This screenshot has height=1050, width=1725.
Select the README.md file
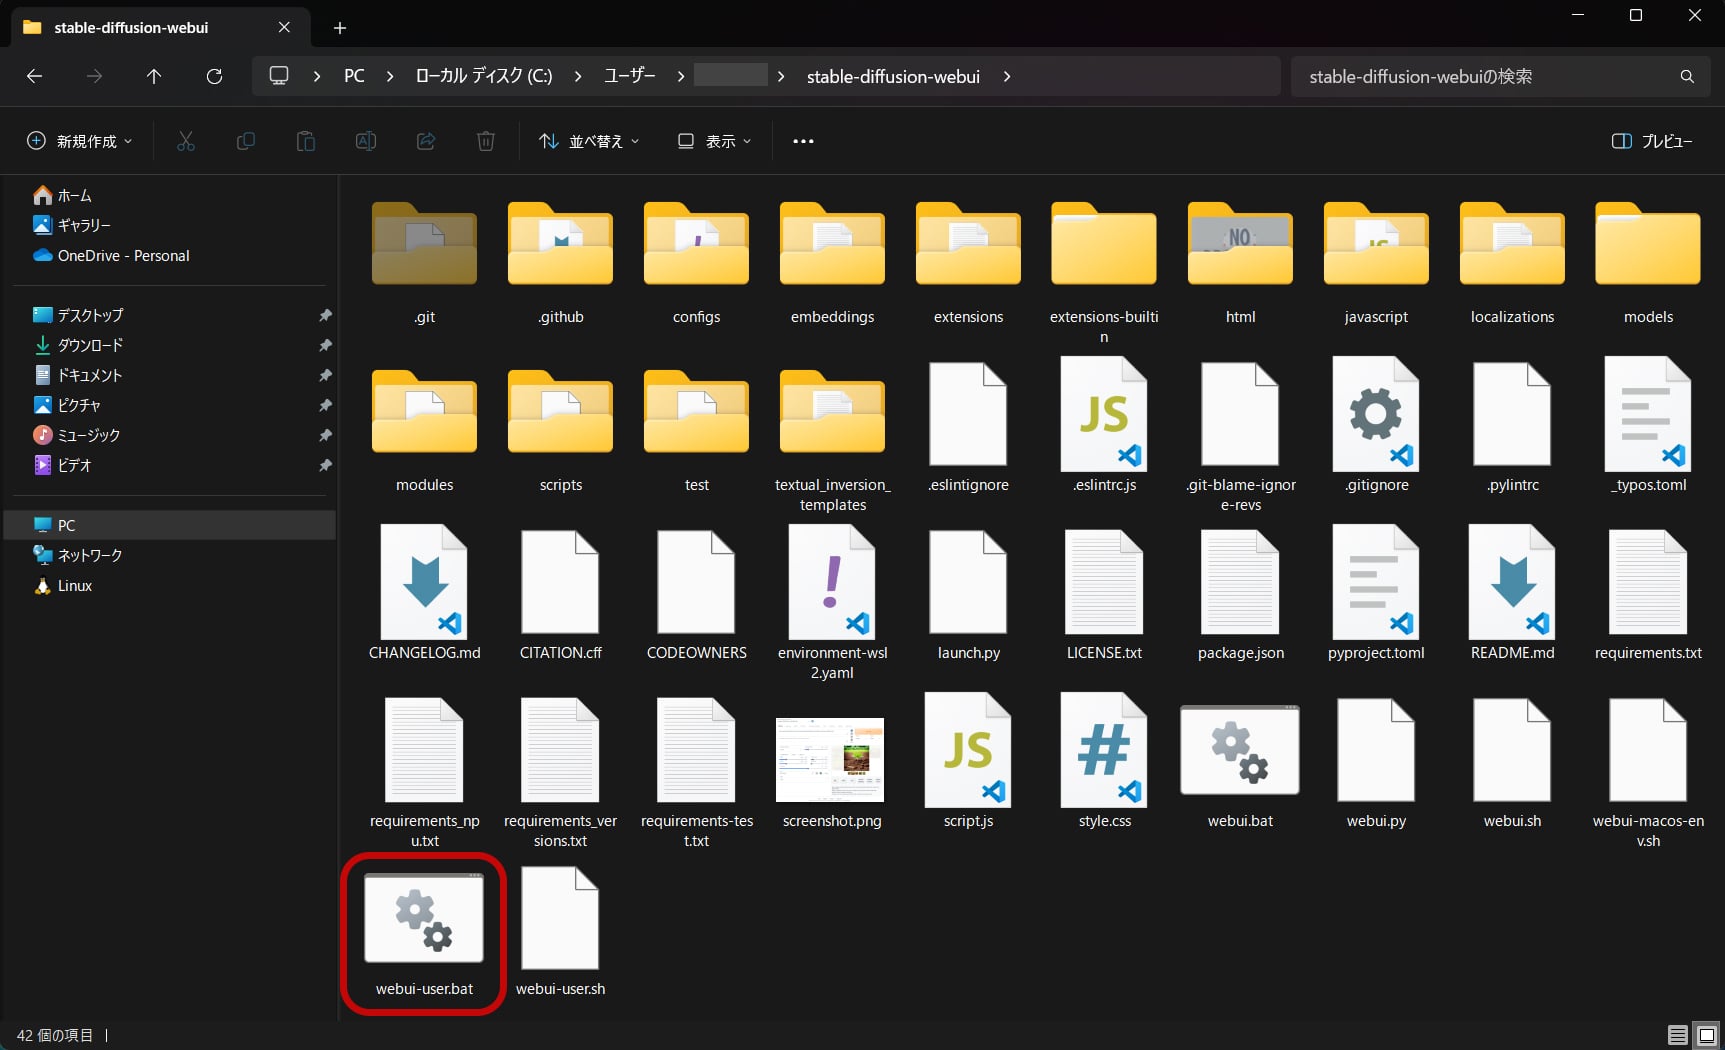(1512, 593)
